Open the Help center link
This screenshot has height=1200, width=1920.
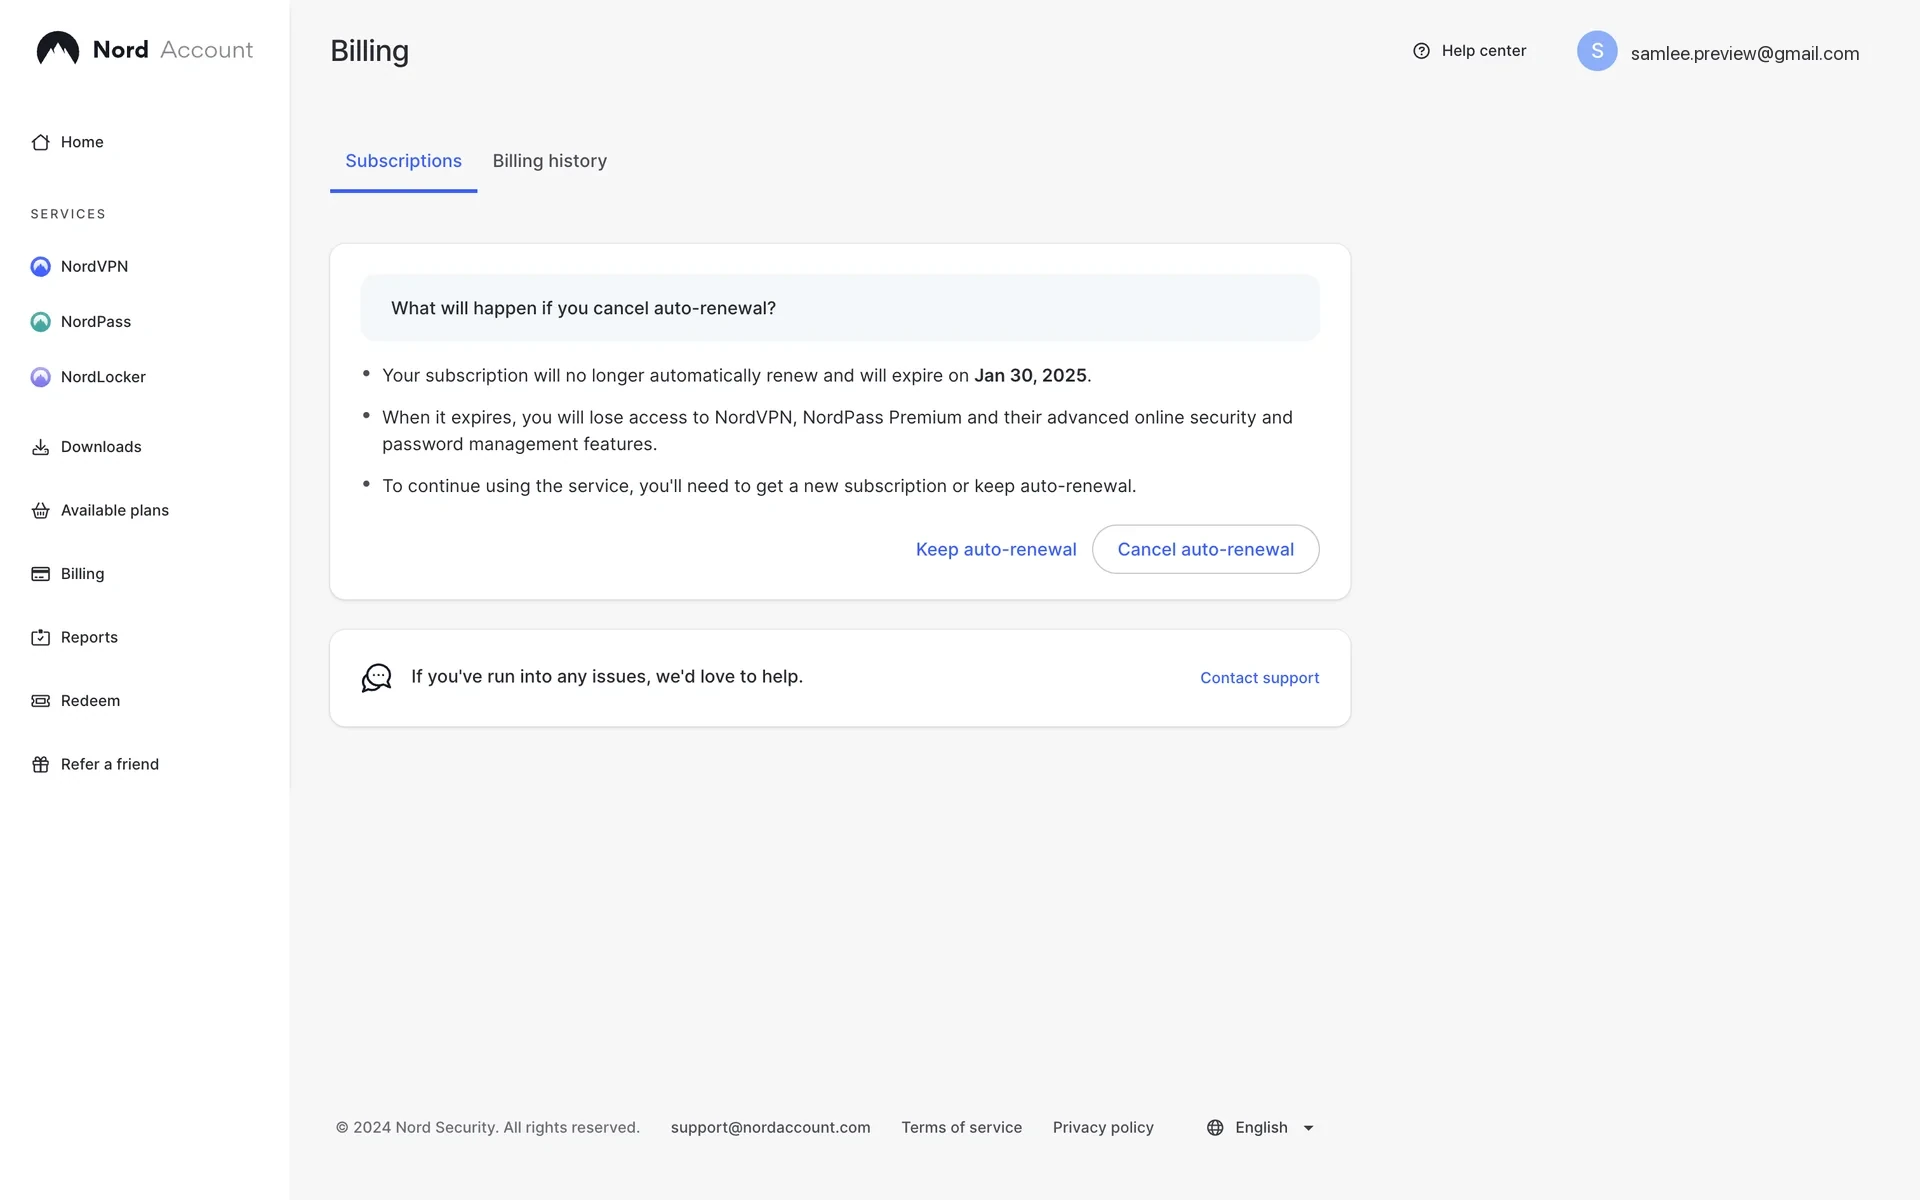click(1469, 51)
